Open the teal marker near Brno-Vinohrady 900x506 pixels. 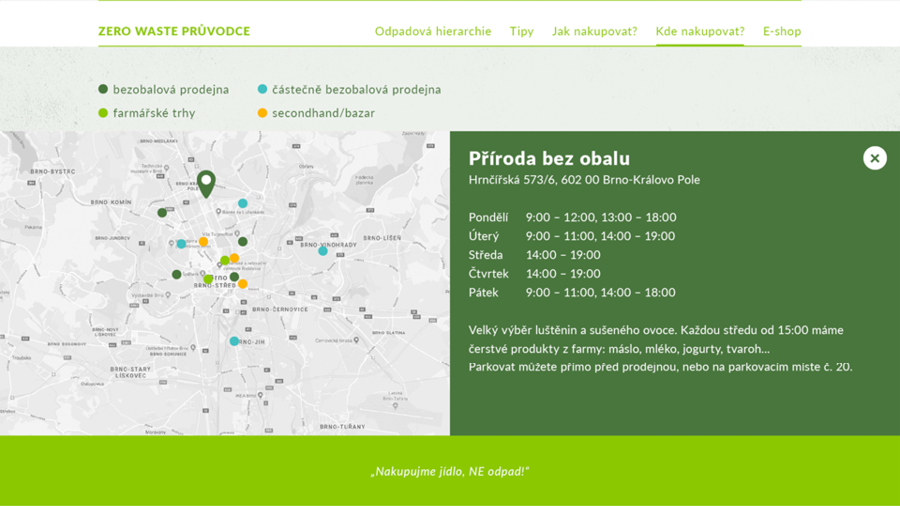coord(323,251)
